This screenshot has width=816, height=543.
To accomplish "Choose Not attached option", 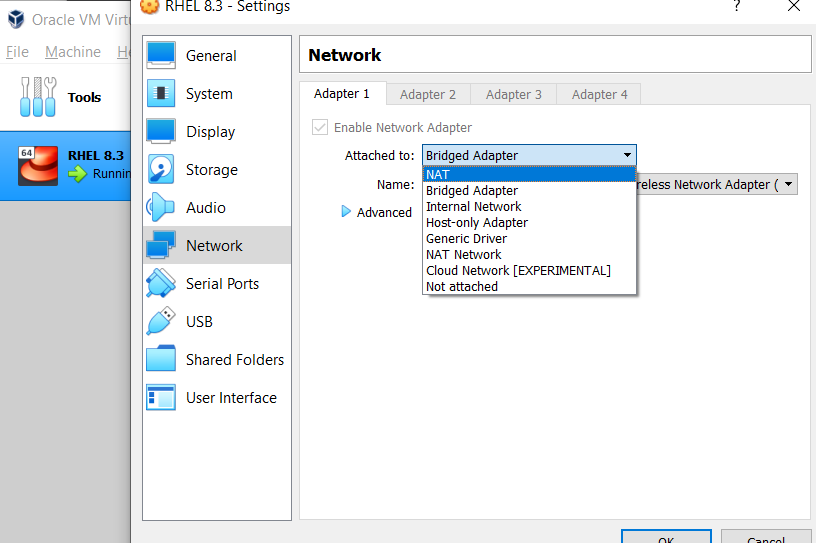I will pyautogui.click(x=529, y=286).
